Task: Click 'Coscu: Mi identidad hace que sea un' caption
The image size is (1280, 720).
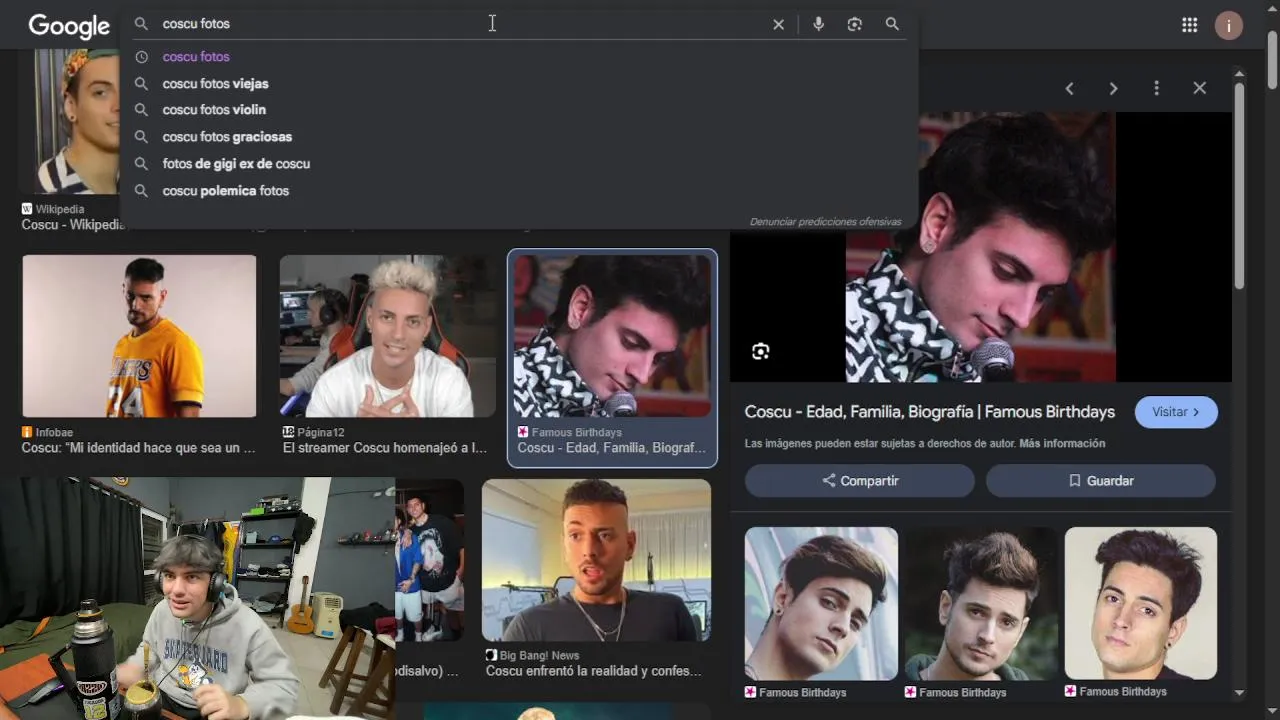Action: click(138, 448)
